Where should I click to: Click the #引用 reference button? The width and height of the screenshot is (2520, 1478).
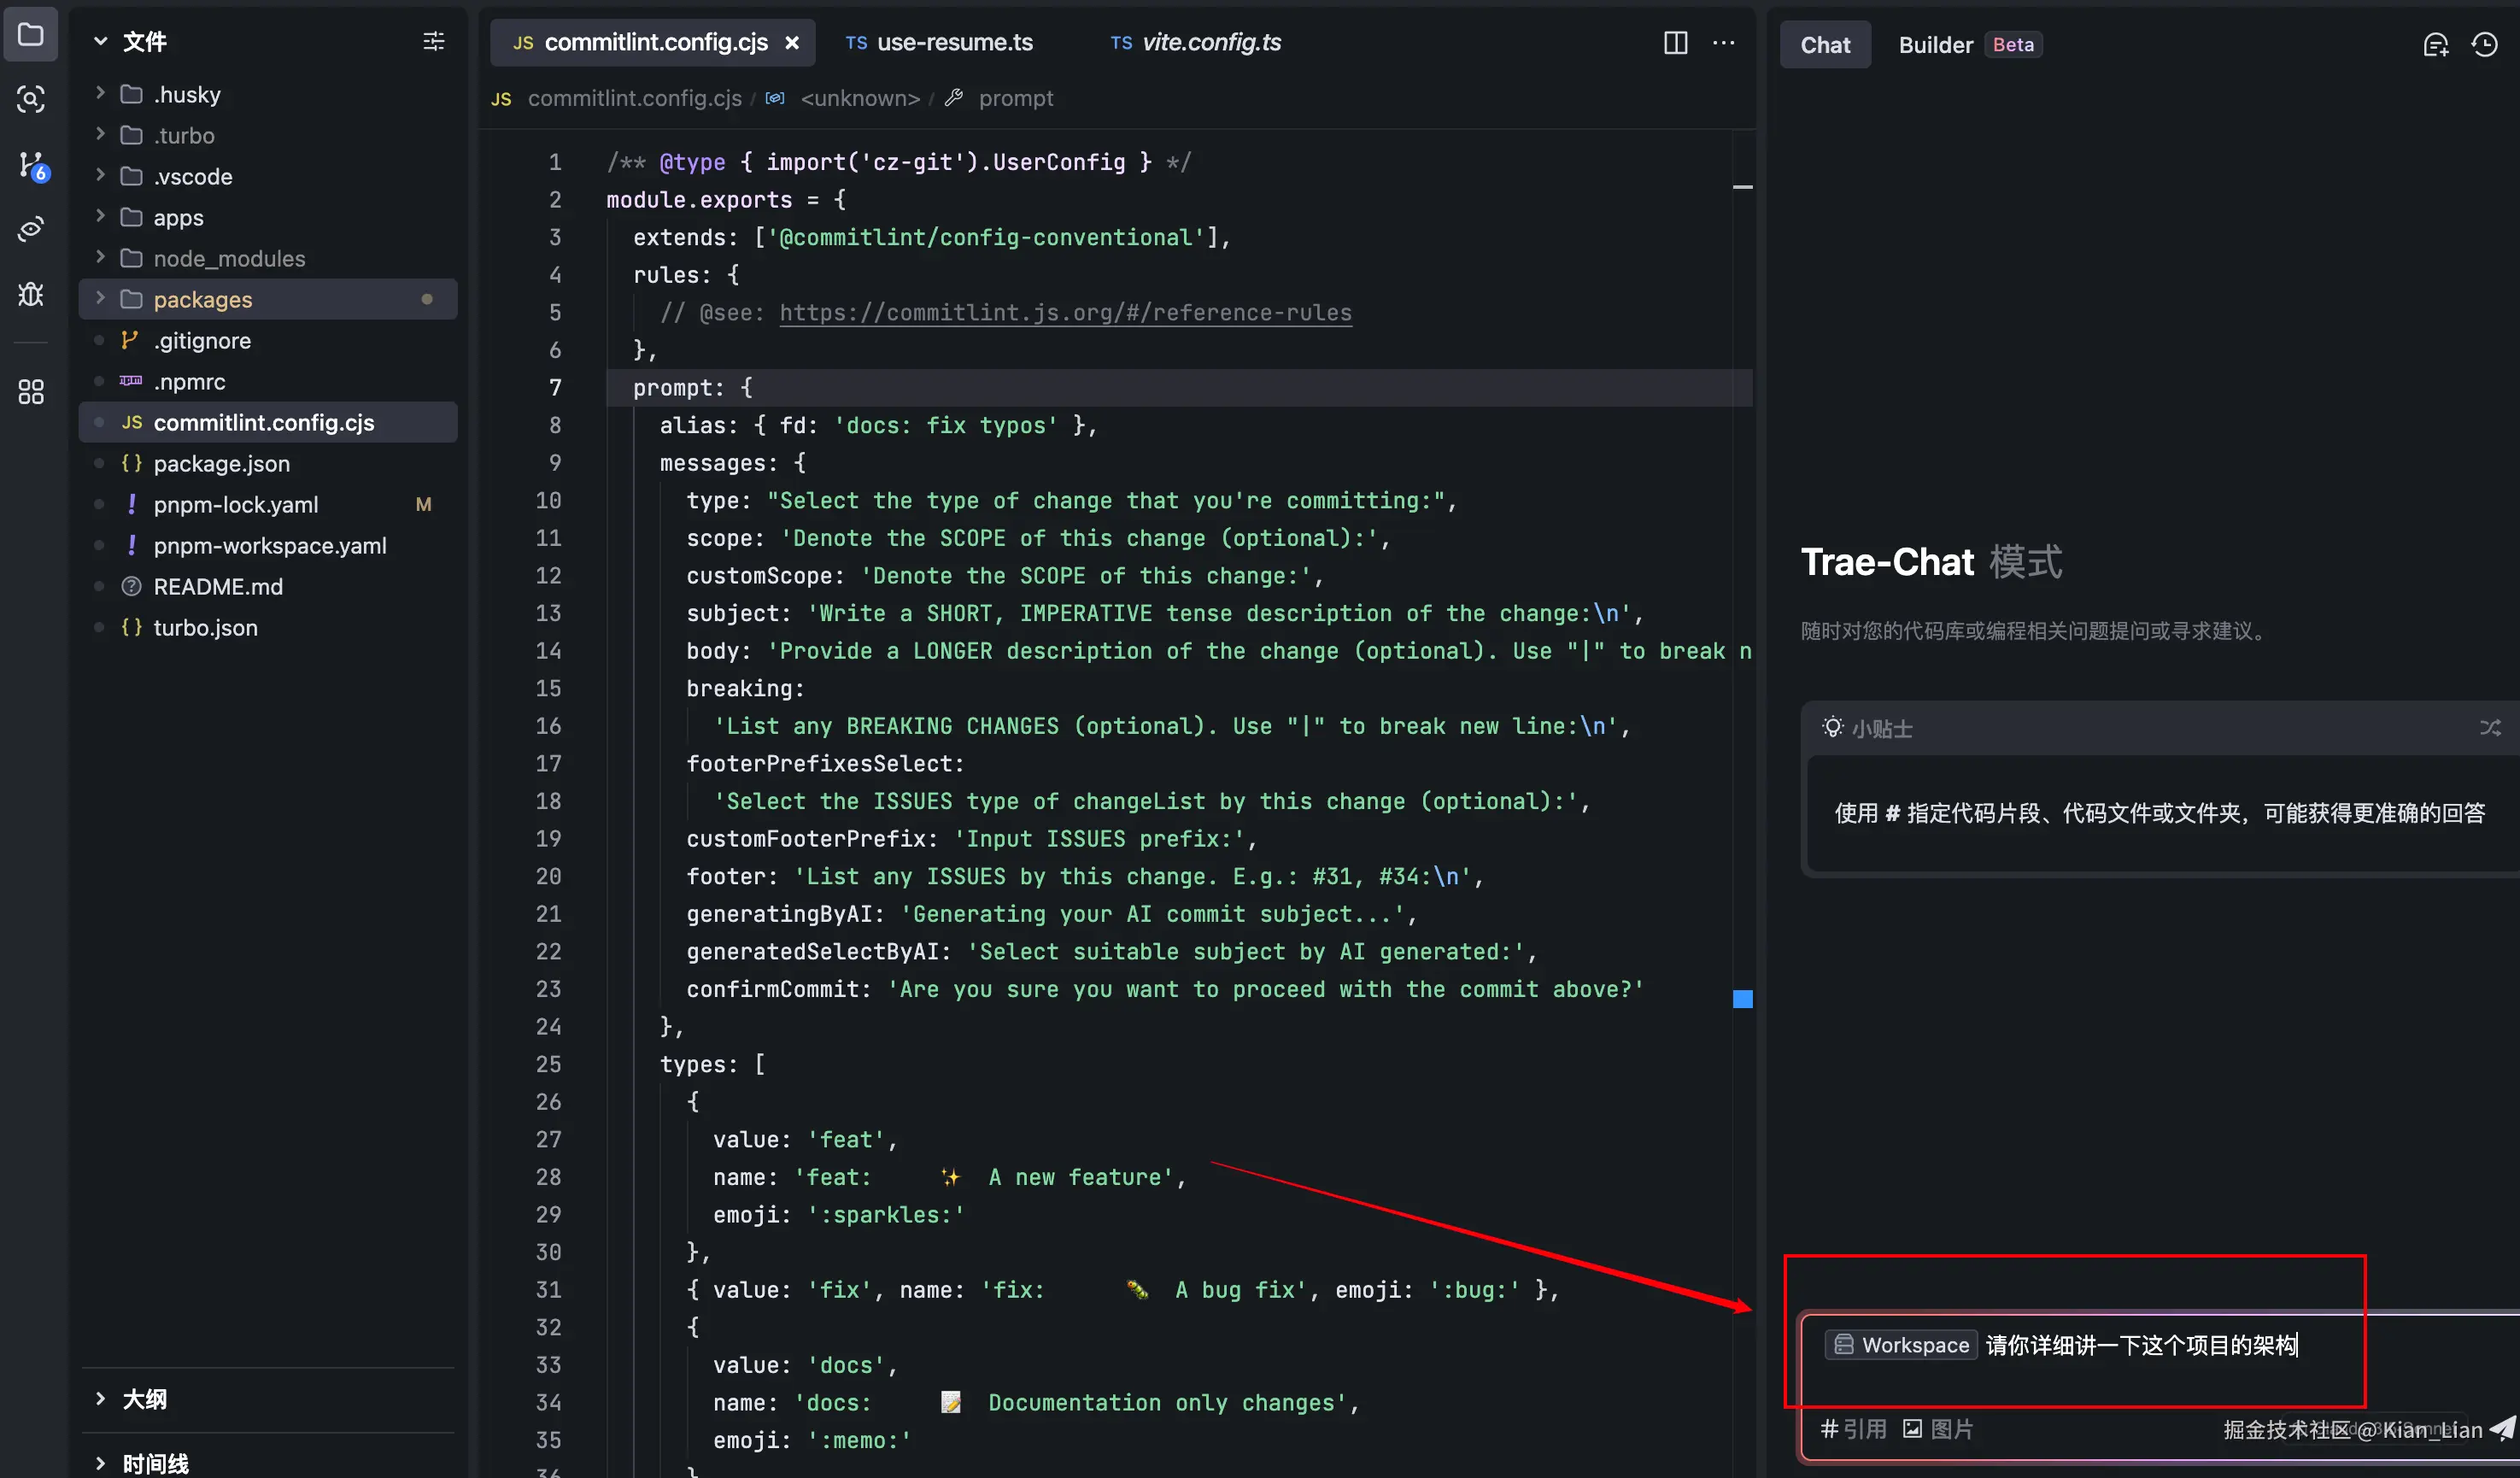coord(1853,1429)
